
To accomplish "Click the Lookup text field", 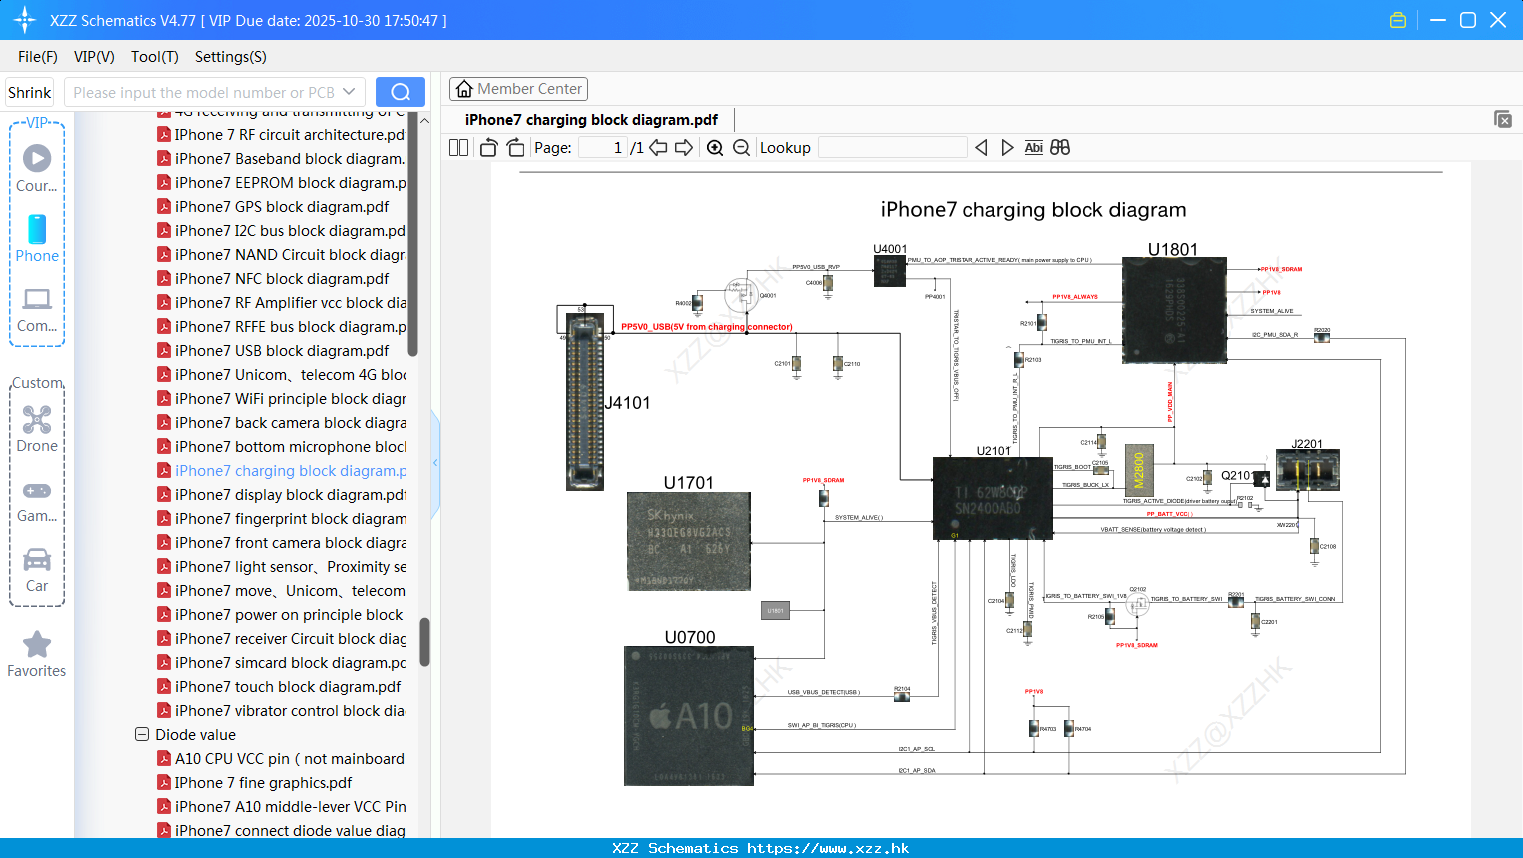I will tap(892, 147).
